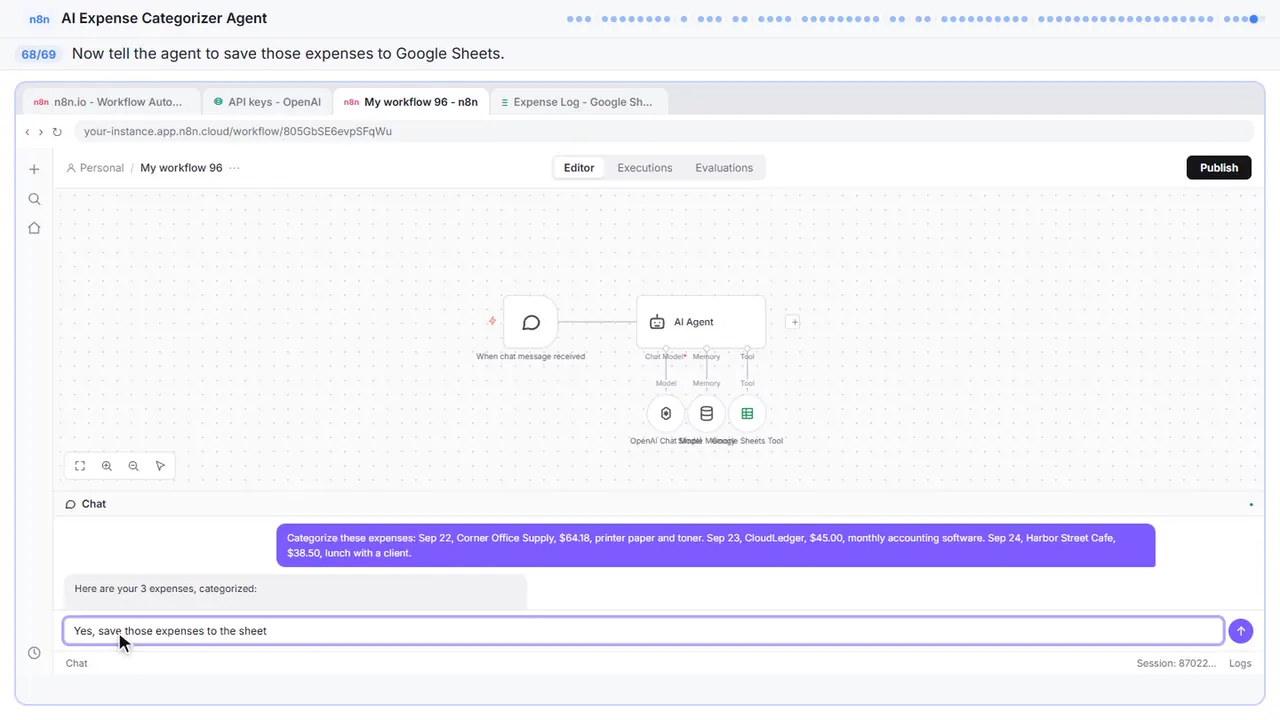Zoom in on the workflow canvas
The width and height of the screenshot is (1280, 720).
click(107, 466)
